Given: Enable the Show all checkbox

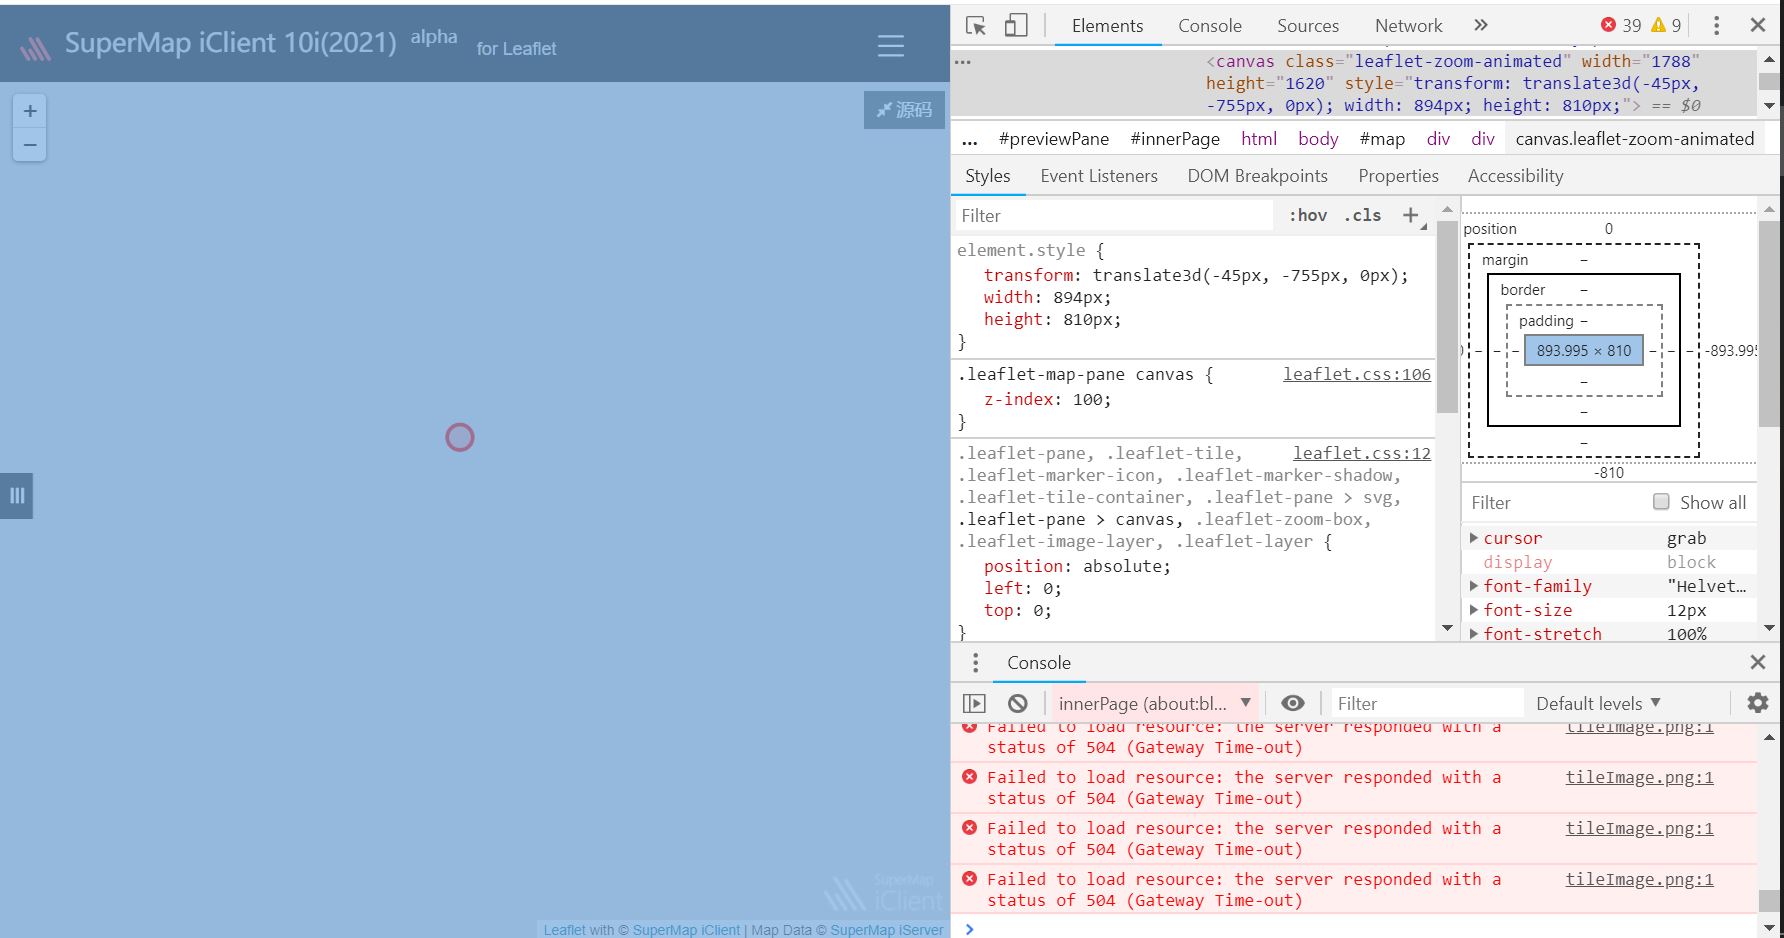Looking at the screenshot, I should 1661,502.
